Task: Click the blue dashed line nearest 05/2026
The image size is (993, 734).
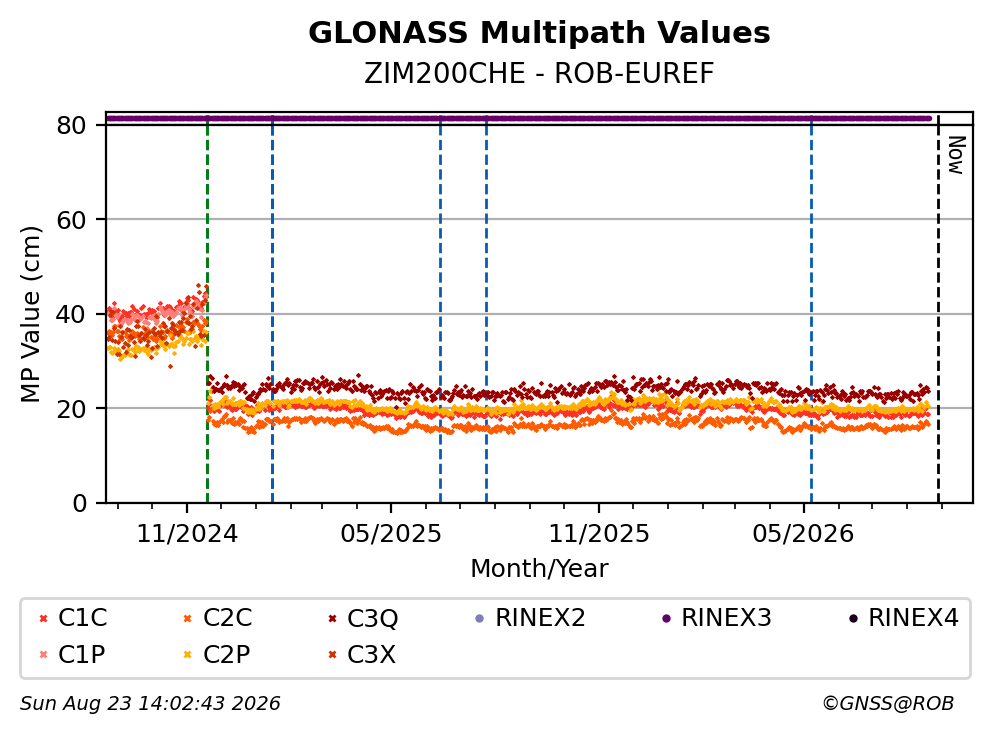Action: tap(811, 308)
